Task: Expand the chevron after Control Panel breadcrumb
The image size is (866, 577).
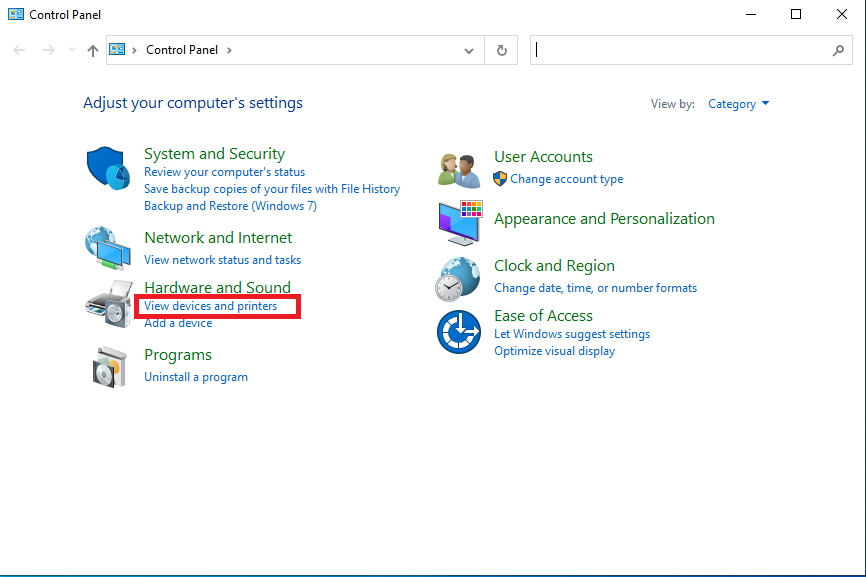Action: [x=229, y=50]
